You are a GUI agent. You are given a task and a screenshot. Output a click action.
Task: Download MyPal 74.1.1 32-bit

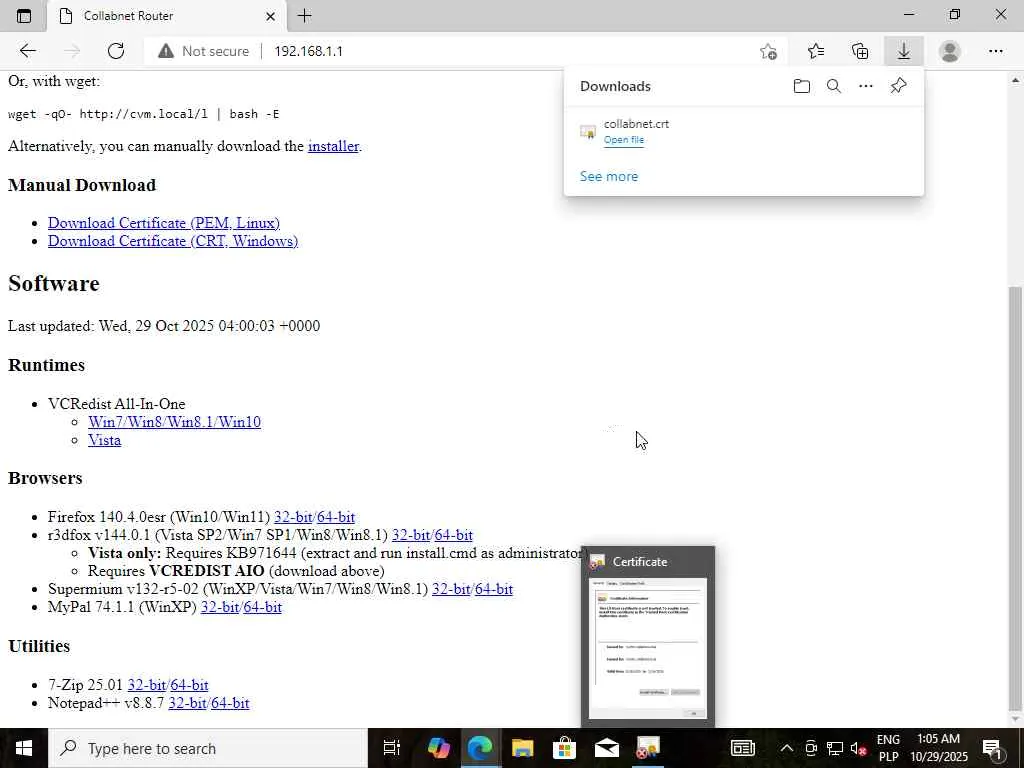pyautogui.click(x=220, y=607)
